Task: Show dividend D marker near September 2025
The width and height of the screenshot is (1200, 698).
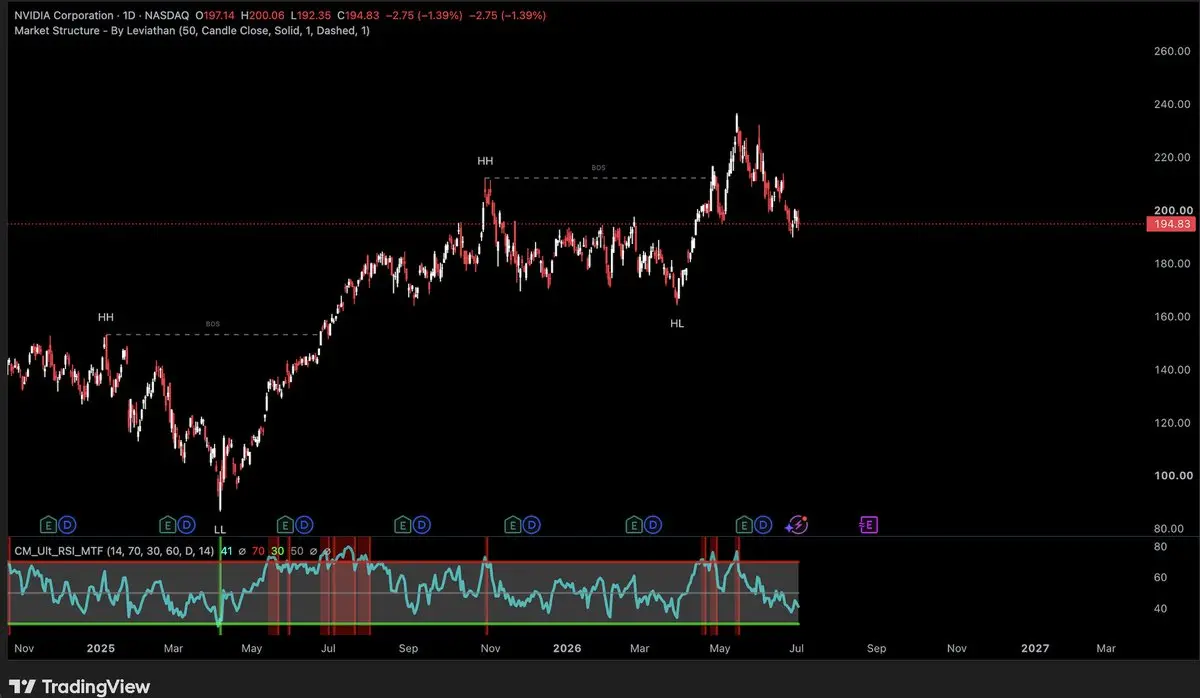Action: pos(422,523)
